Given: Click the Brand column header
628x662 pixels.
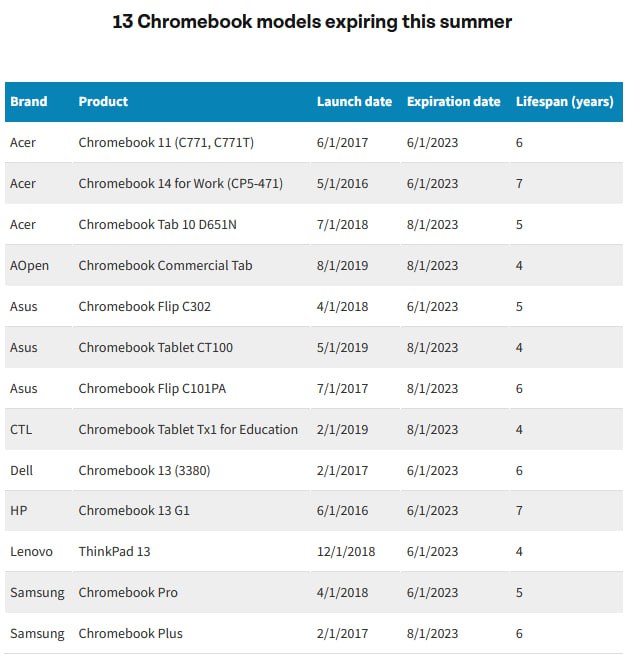Looking at the screenshot, I should (x=29, y=101).
